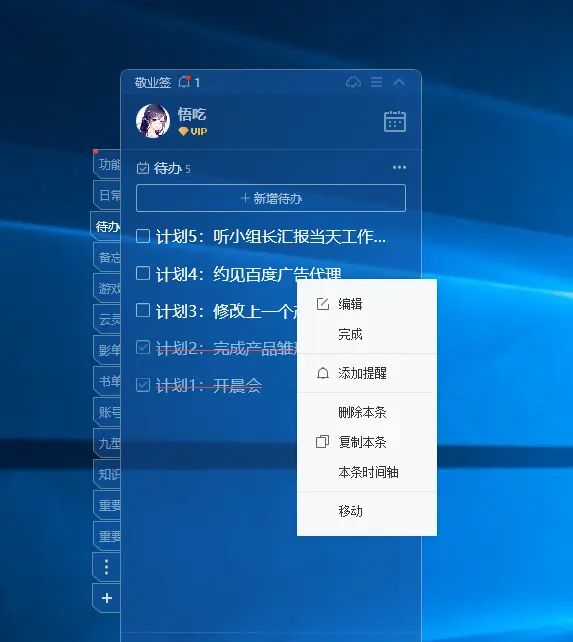Click the 新增待办 button

(271, 198)
